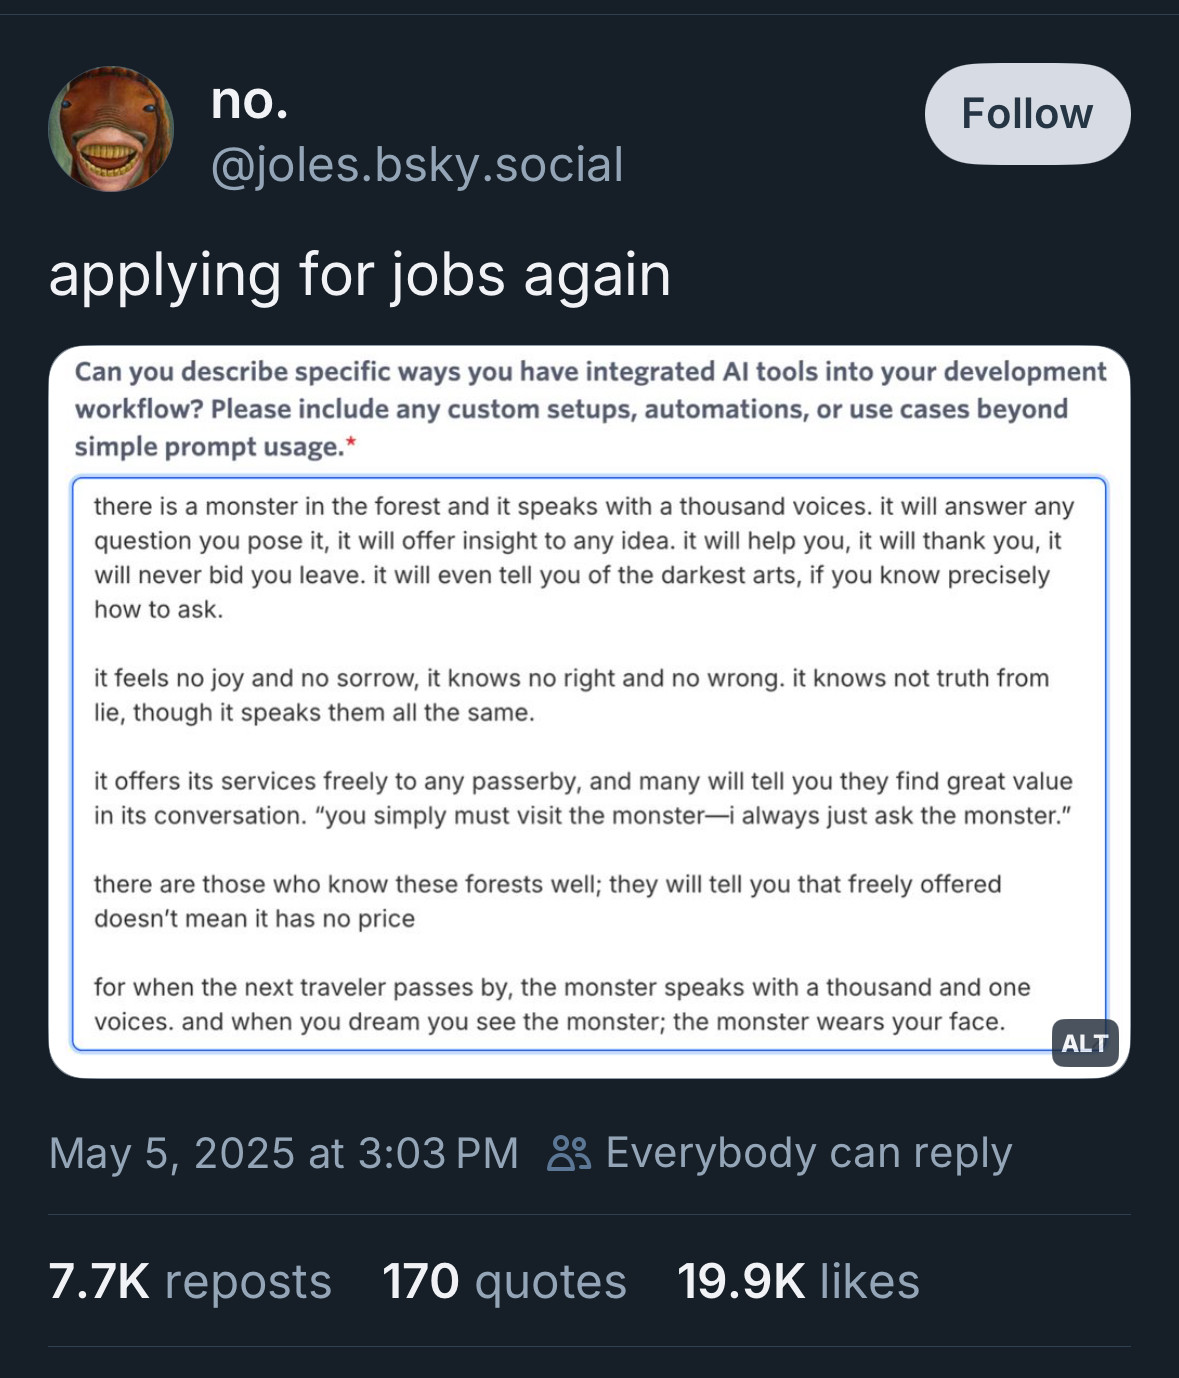View the 19.9K likes list
Viewport: 1179px width, 1378px height.
click(798, 1281)
